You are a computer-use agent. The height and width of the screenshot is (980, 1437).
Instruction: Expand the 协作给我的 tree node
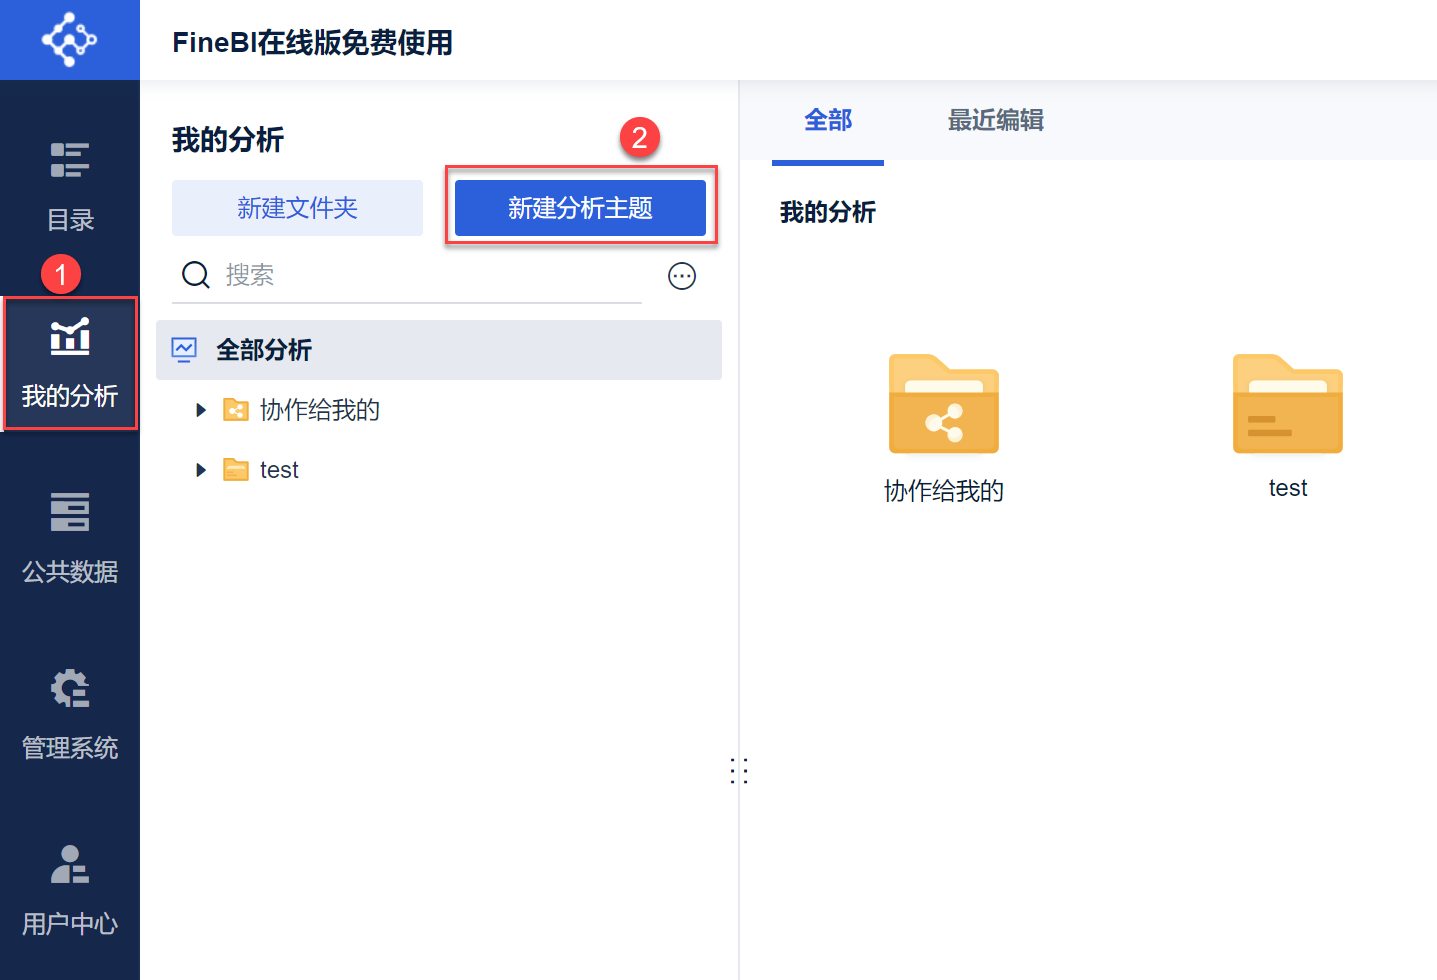201,410
